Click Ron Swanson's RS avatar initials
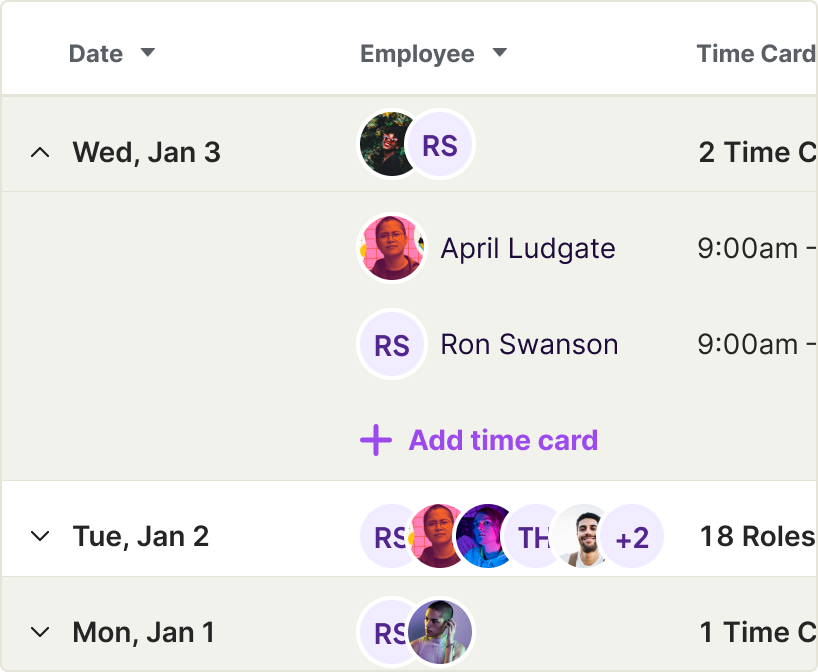Image resolution: width=818 pixels, height=672 pixels. (391, 344)
